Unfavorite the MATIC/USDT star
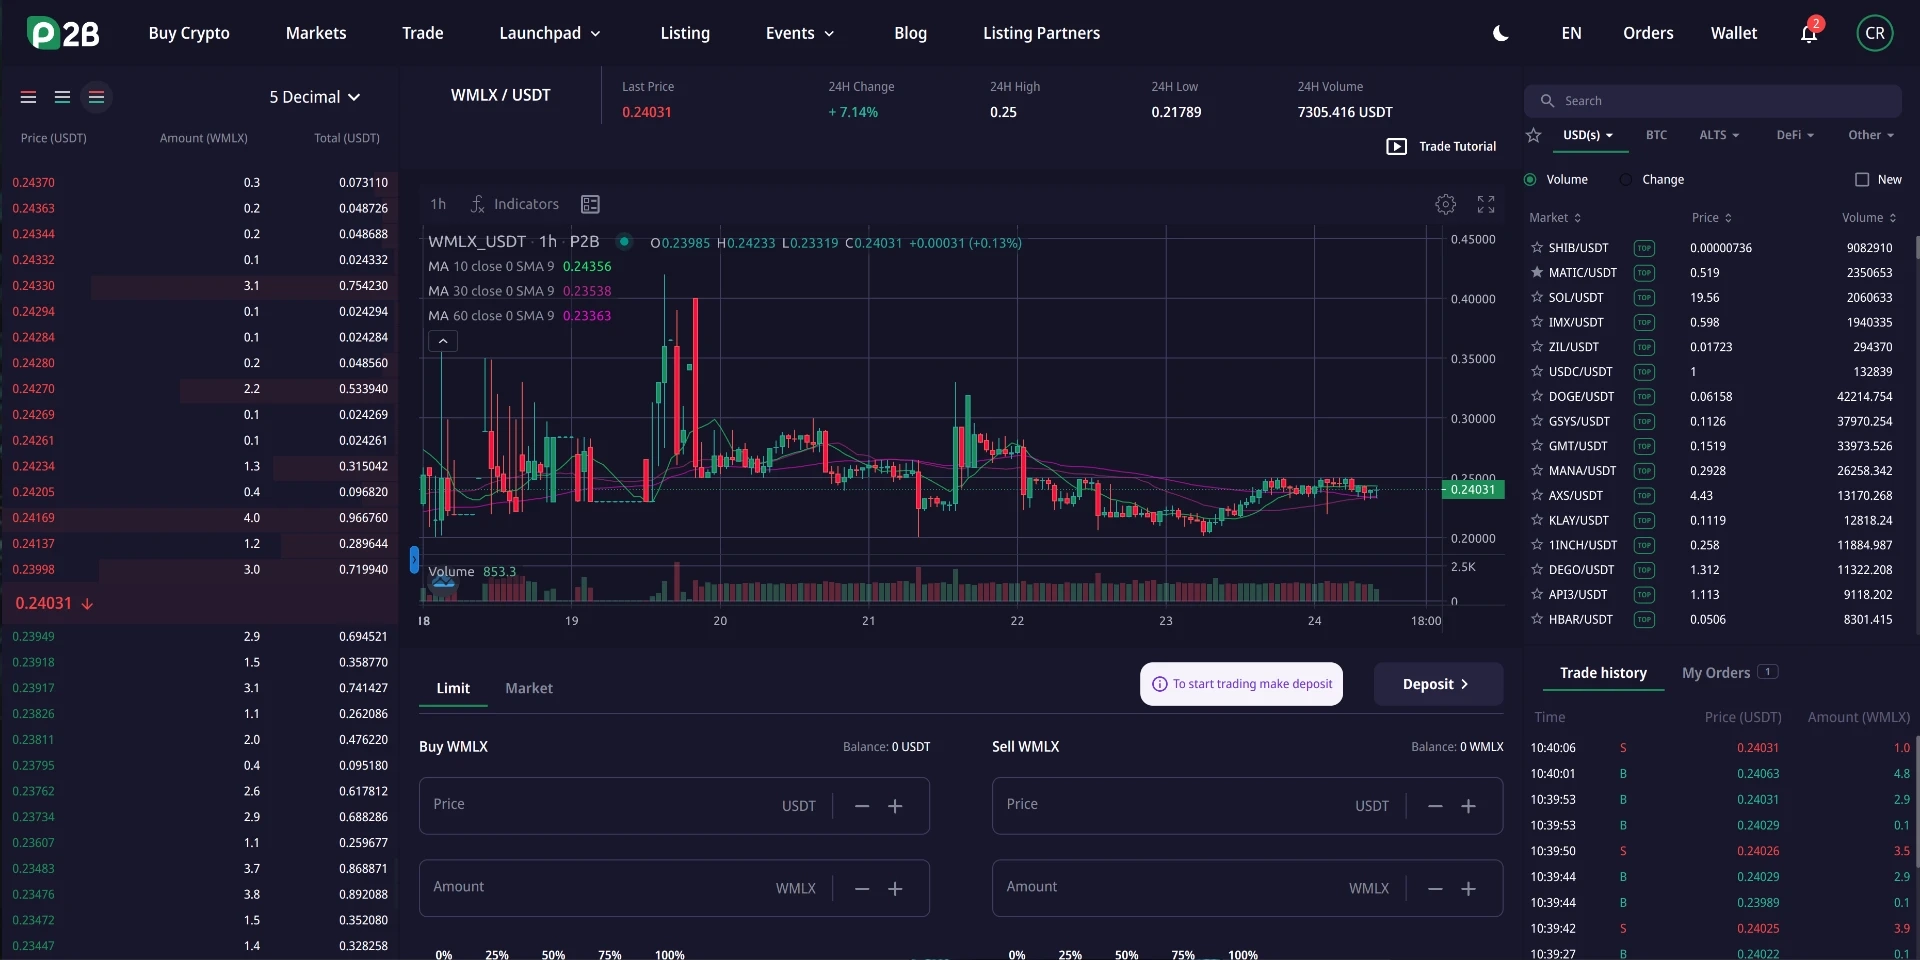Screen dimensions: 1920x960 [1537, 272]
